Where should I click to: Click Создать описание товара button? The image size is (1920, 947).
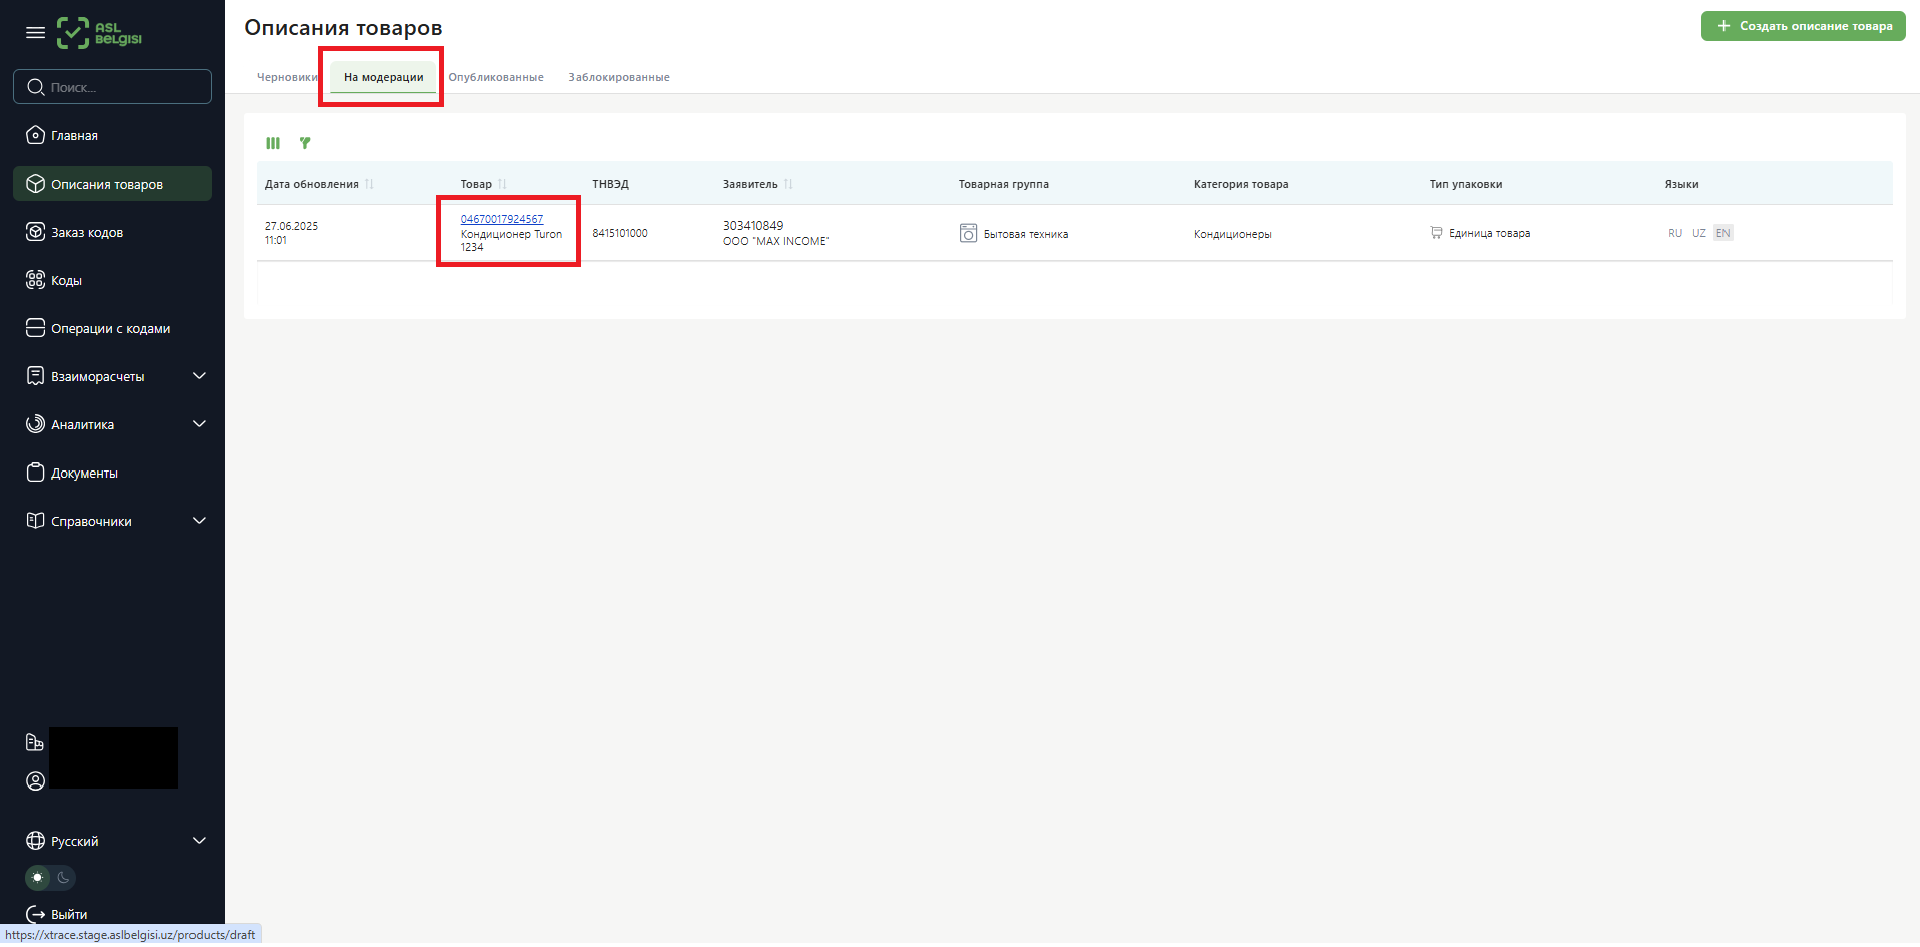(x=1803, y=26)
